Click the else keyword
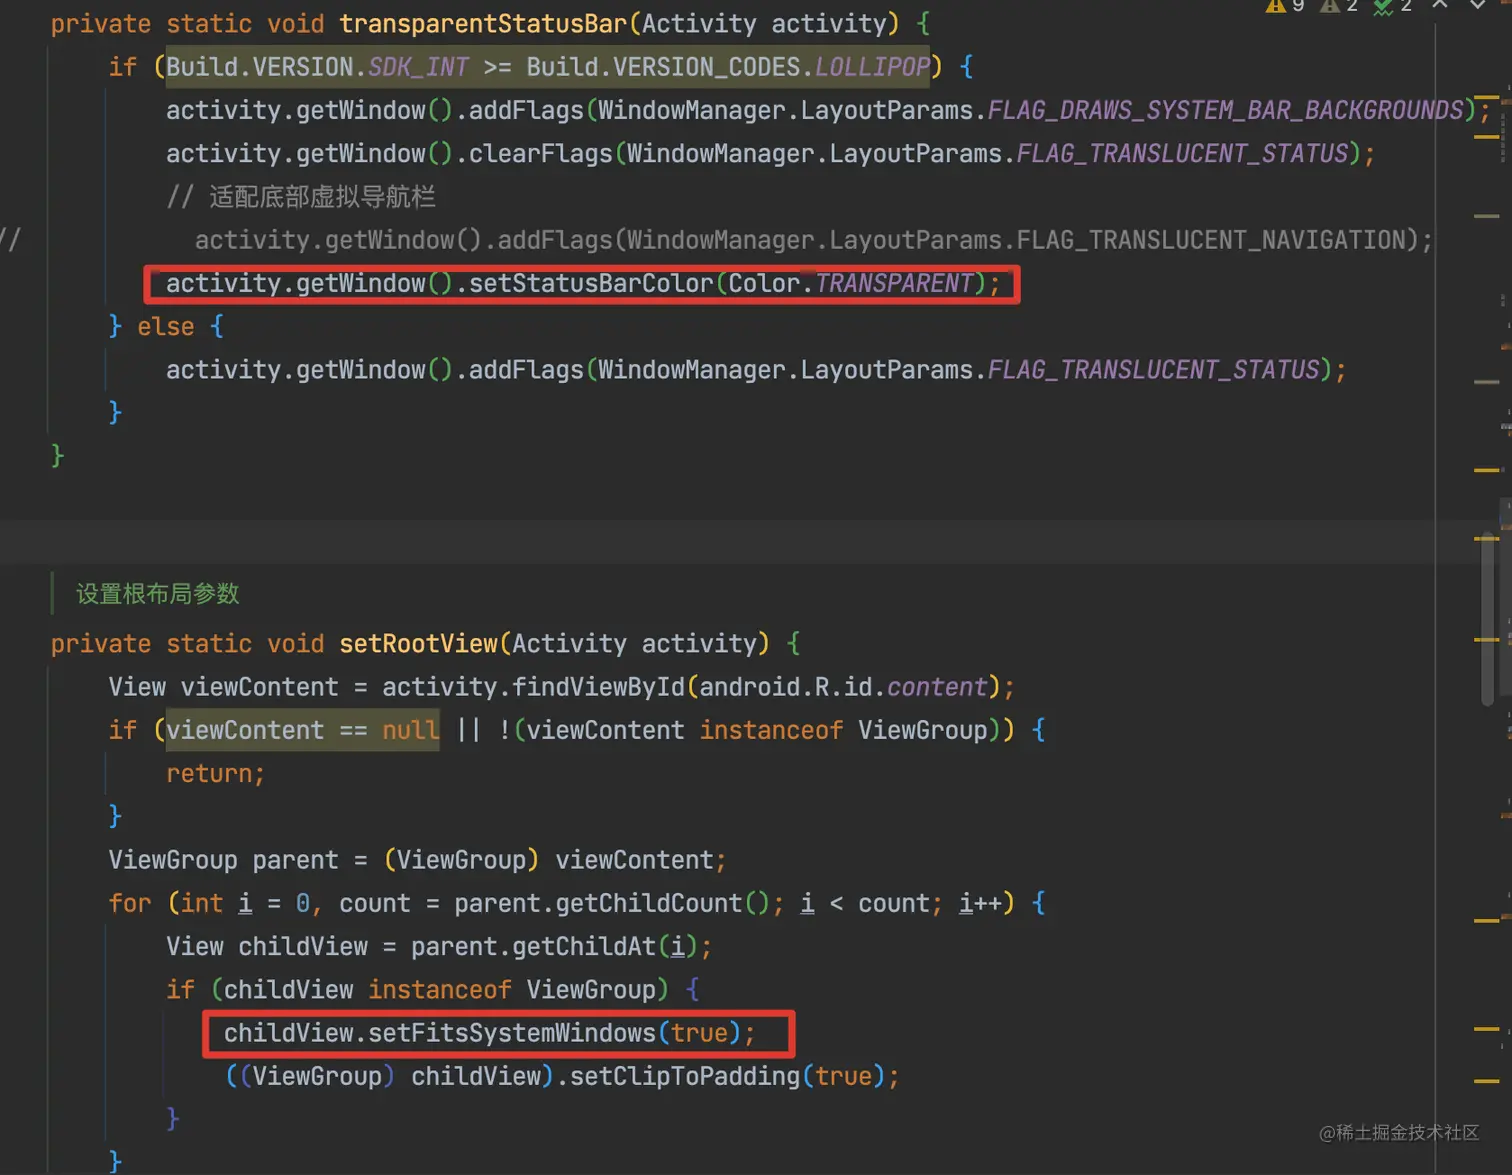Screen dimensions: 1512x1175 166,327
